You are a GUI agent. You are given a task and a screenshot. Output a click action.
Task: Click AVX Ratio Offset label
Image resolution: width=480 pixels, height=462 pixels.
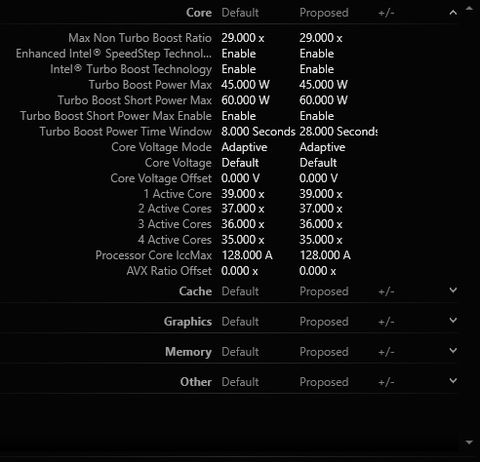(x=169, y=271)
